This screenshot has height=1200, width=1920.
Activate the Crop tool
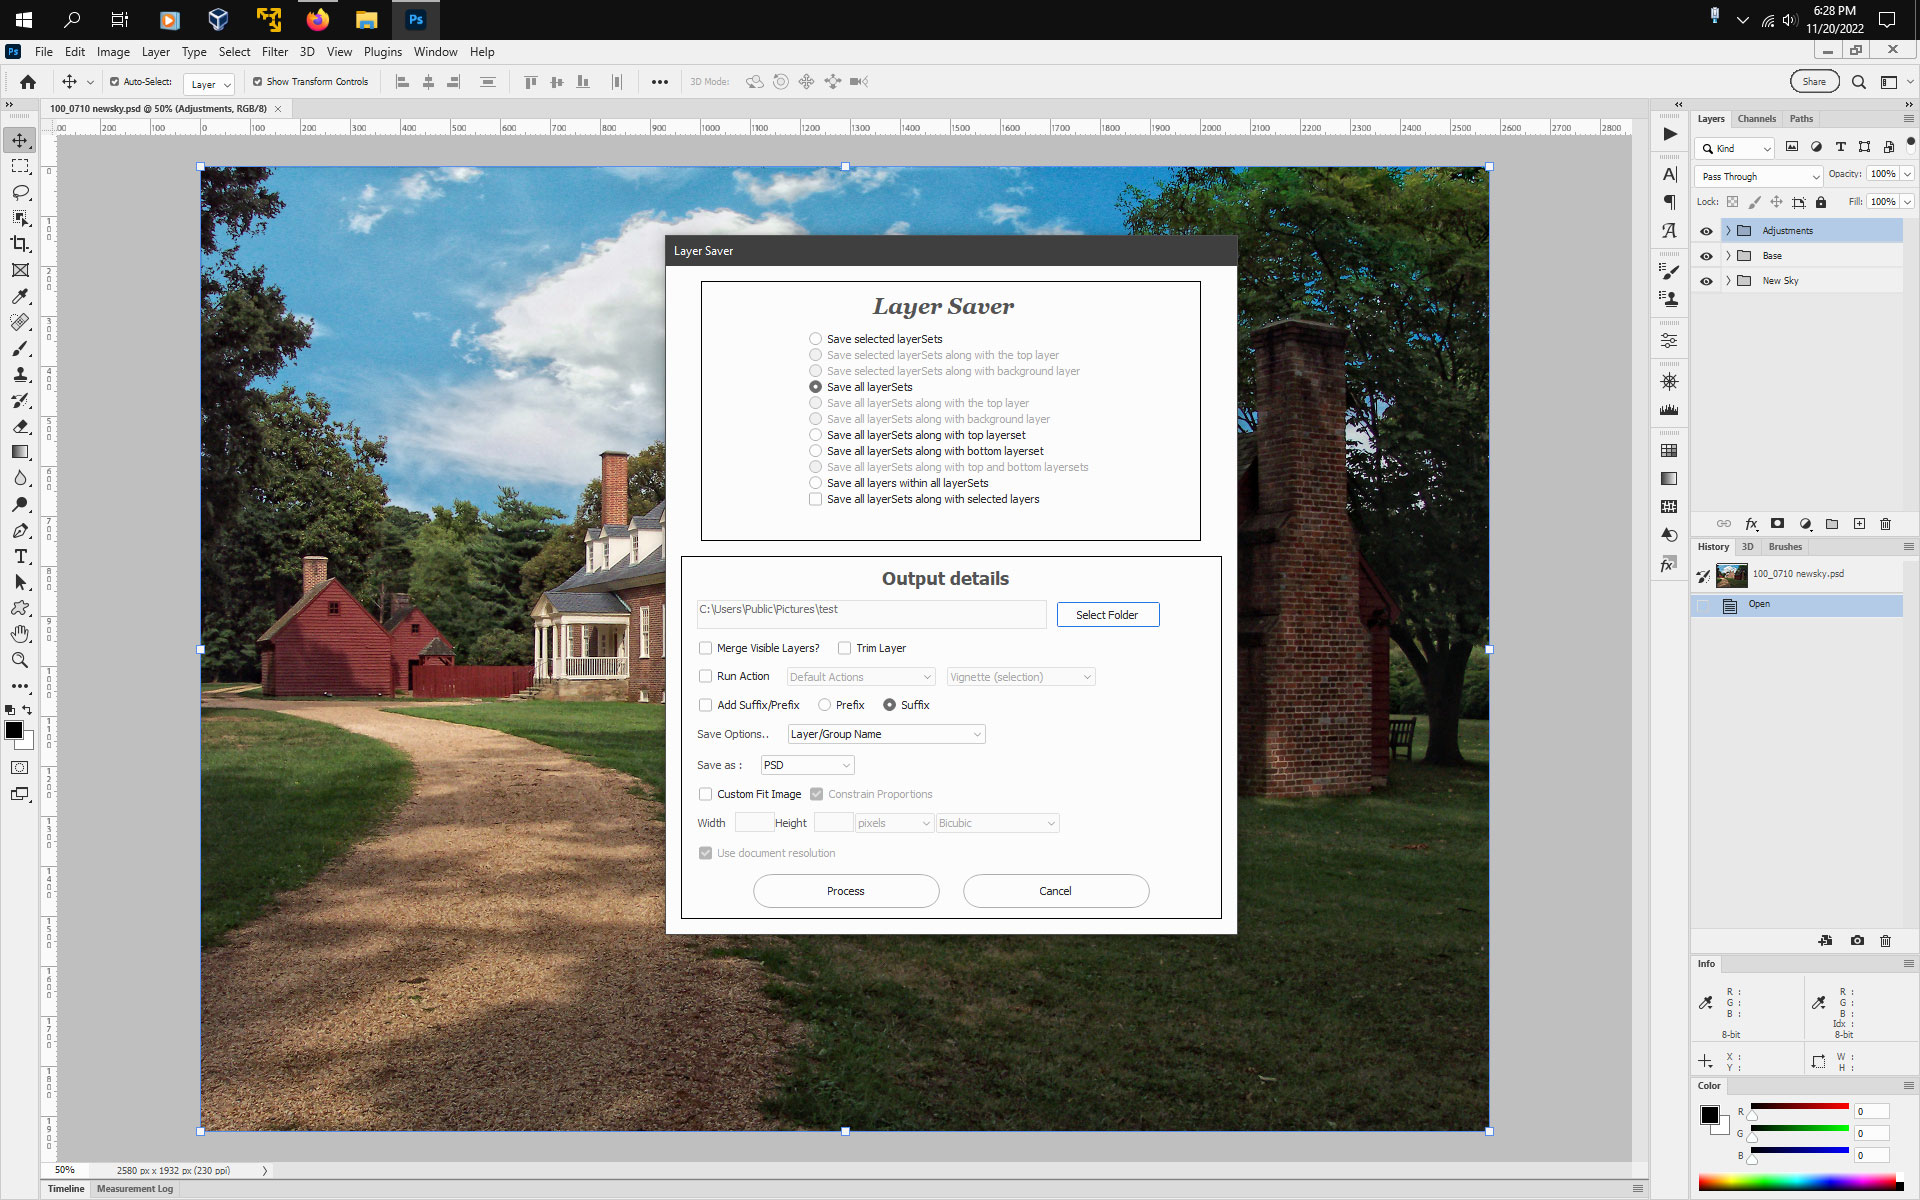(x=20, y=245)
